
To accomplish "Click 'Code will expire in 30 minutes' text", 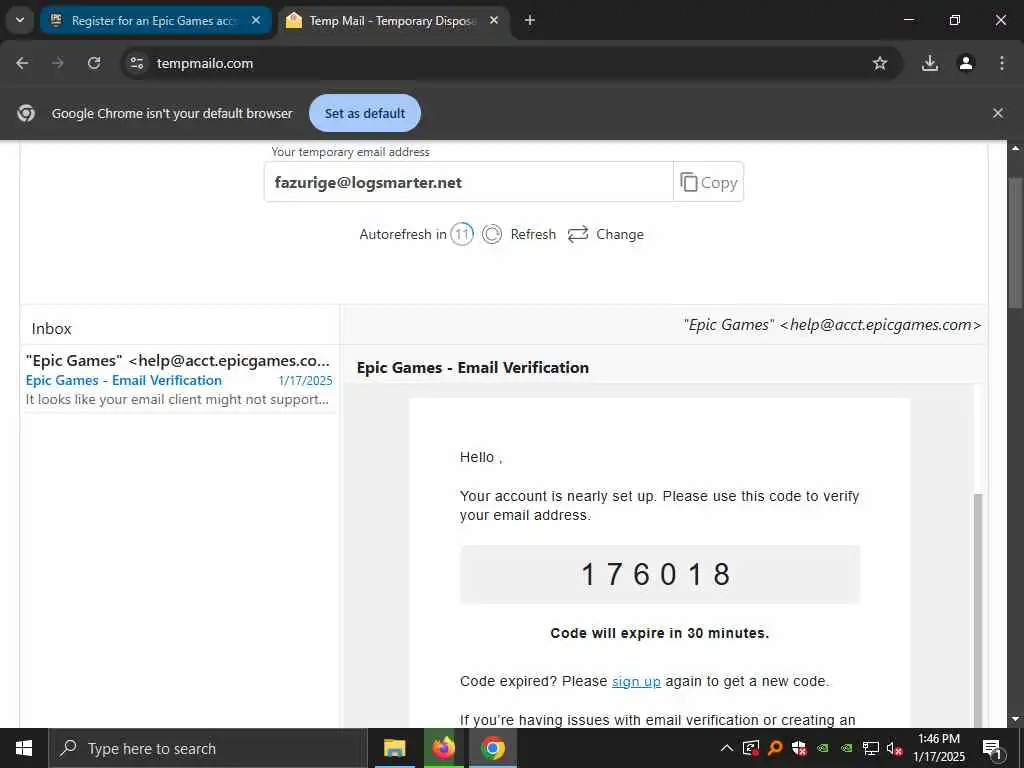I will coord(660,633).
